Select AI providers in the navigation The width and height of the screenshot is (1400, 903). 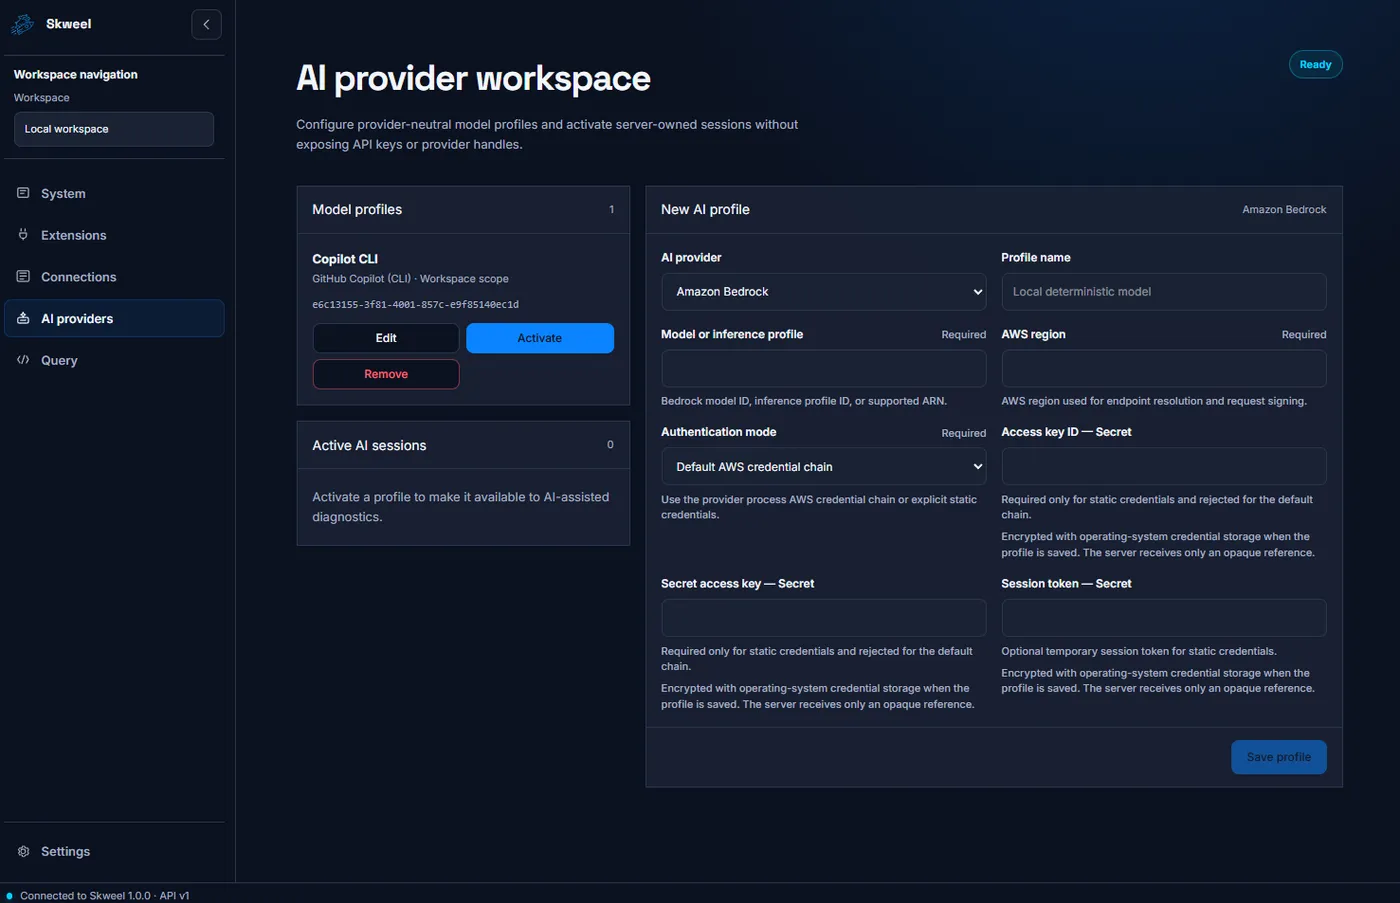tap(114, 318)
